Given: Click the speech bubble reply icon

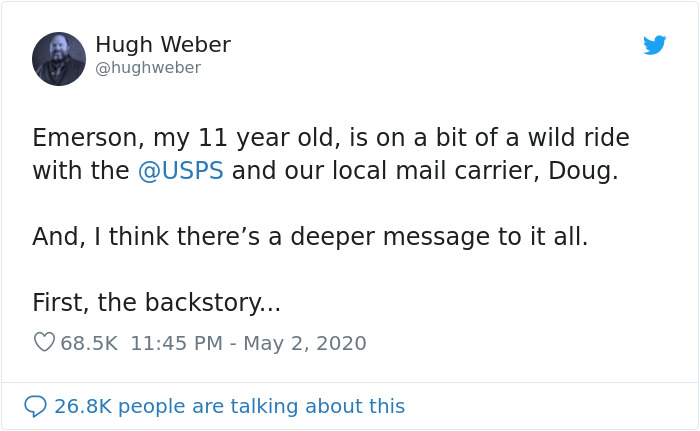Looking at the screenshot, I should pyautogui.click(x=35, y=406).
